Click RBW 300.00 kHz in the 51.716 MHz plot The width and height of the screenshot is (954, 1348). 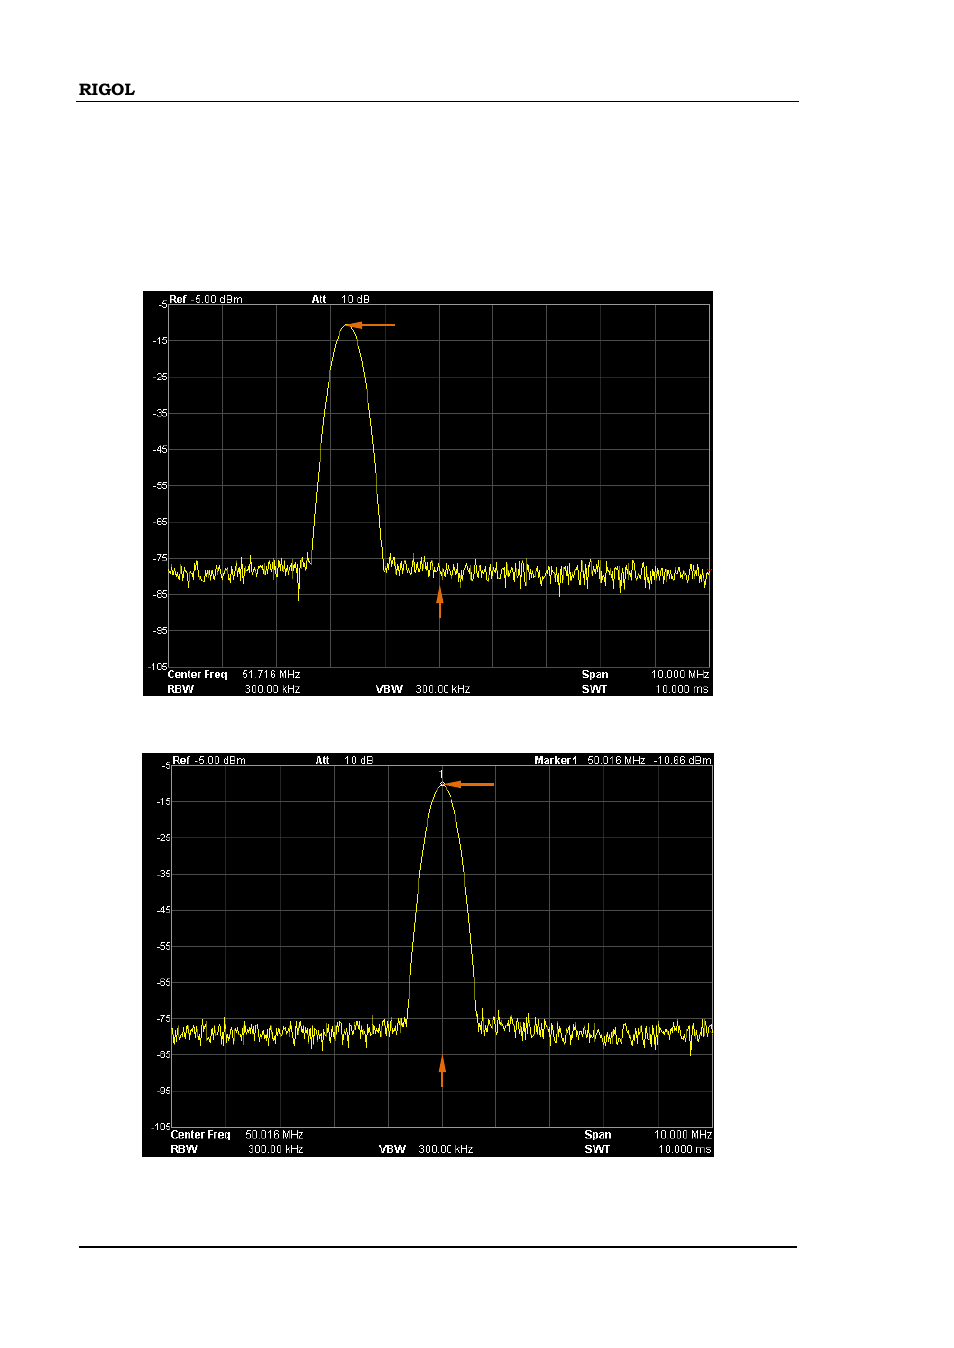234,690
